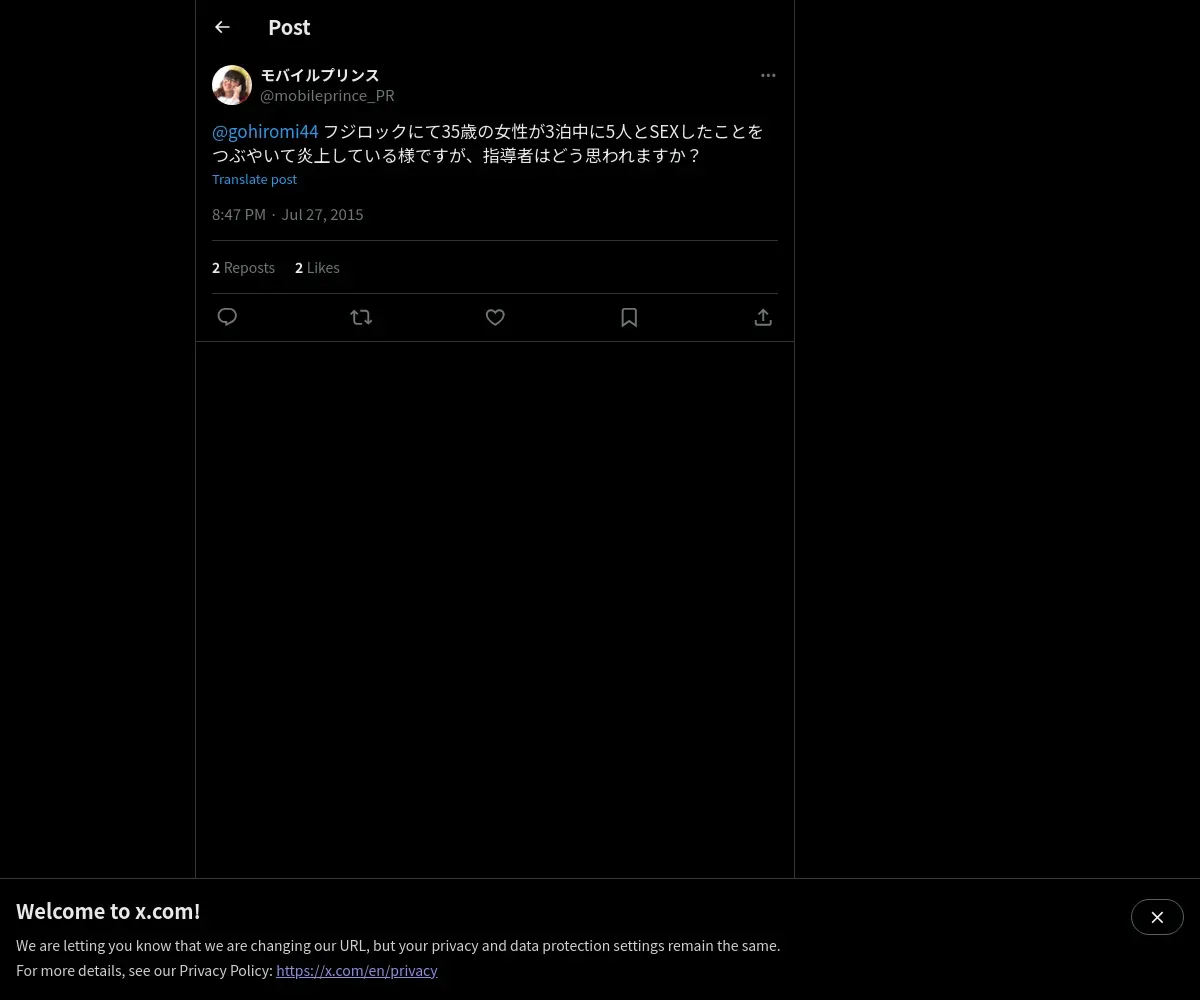The image size is (1200, 1000).
Task: Go back using the left arrow
Action: pos(222,27)
